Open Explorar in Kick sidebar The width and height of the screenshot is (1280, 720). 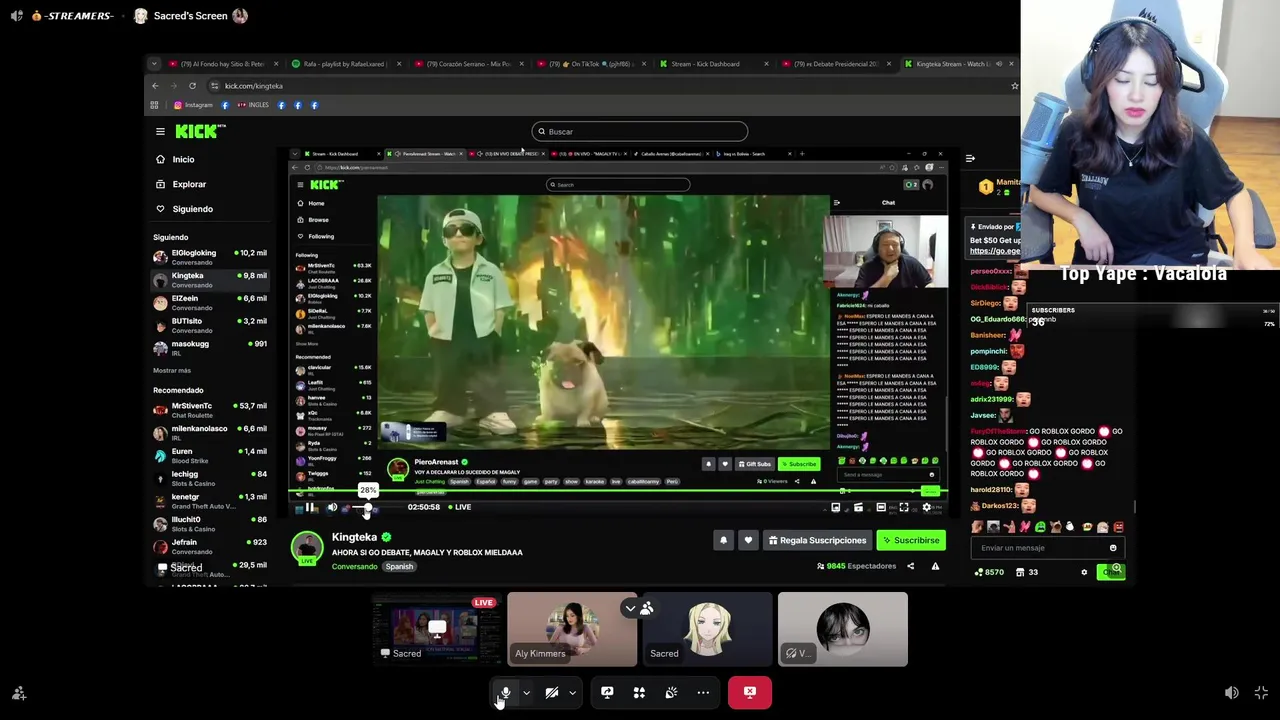[189, 184]
